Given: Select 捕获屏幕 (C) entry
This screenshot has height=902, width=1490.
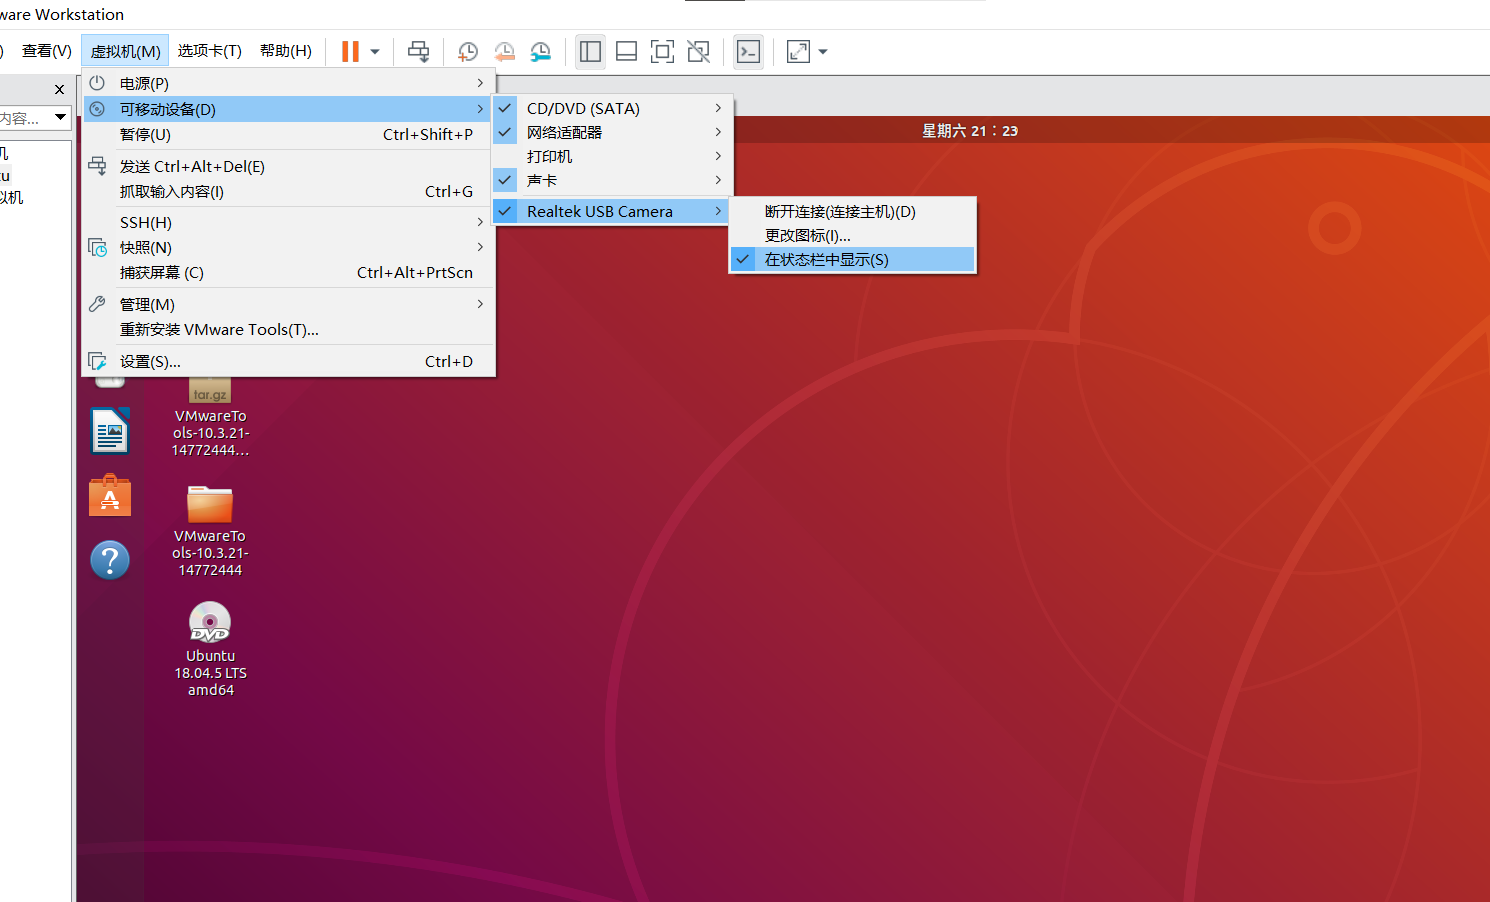Looking at the screenshot, I should [x=288, y=272].
